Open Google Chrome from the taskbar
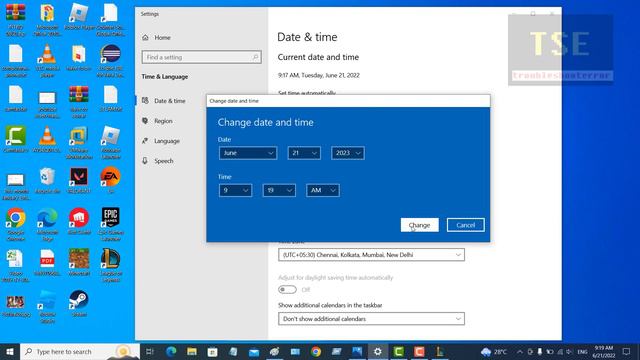The width and height of the screenshot is (640, 360). click(x=316, y=351)
